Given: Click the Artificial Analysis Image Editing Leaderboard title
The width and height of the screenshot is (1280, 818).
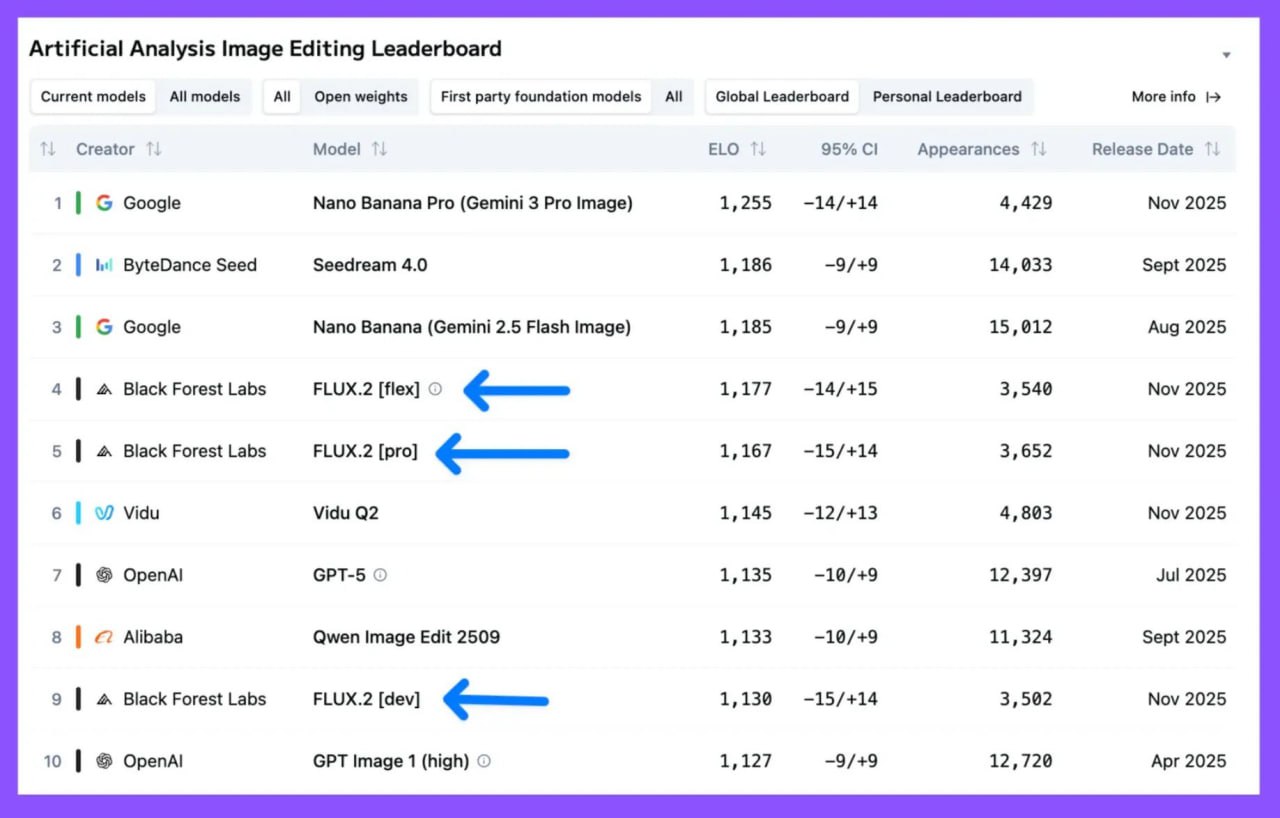Looking at the screenshot, I should (x=265, y=48).
